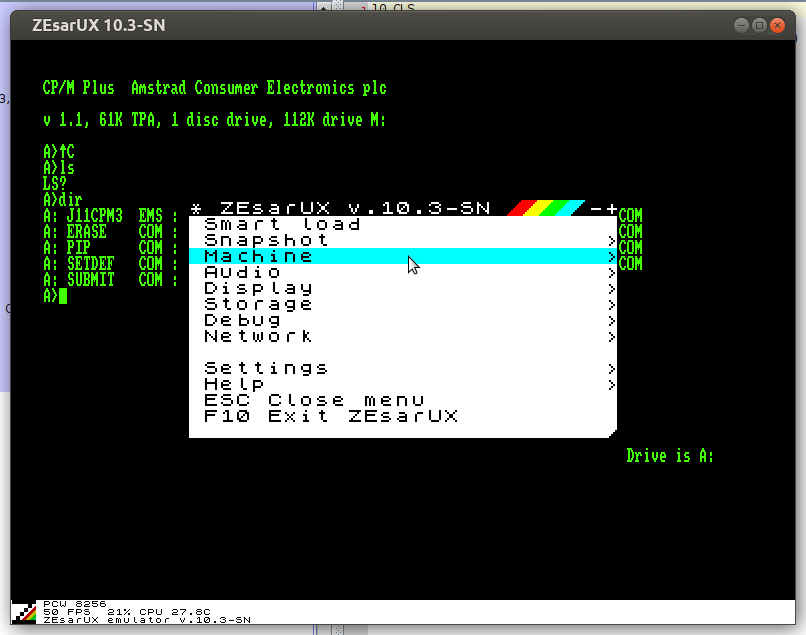Click the 50 FPS status text
The height and width of the screenshot is (635, 806).
point(67,612)
